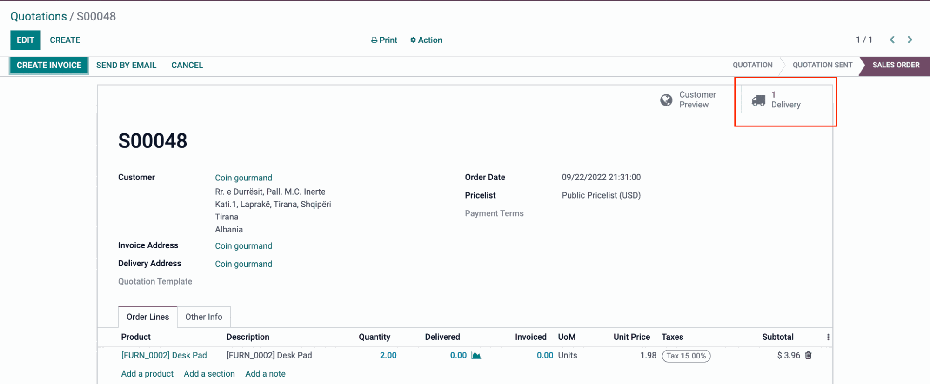Screen dimensions: 930x384
Task: Click the Description column header
Action: tap(248, 337)
